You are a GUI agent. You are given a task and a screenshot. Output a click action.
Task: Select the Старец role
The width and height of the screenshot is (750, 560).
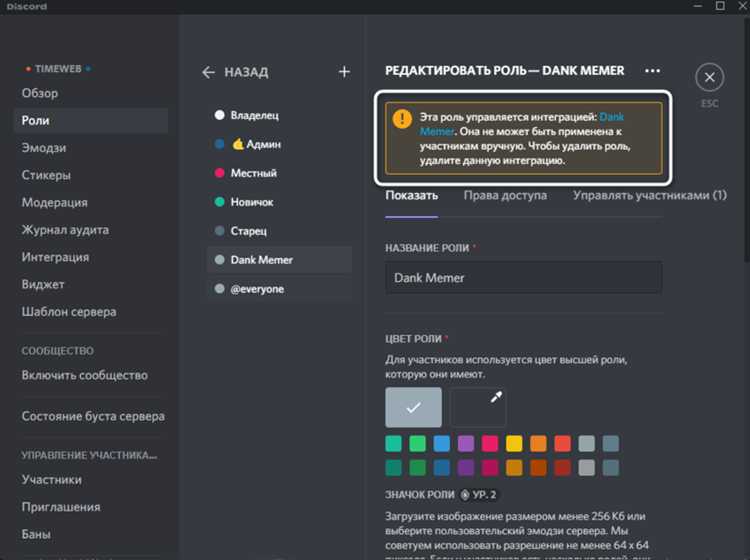pyautogui.click(x=279, y=231)
